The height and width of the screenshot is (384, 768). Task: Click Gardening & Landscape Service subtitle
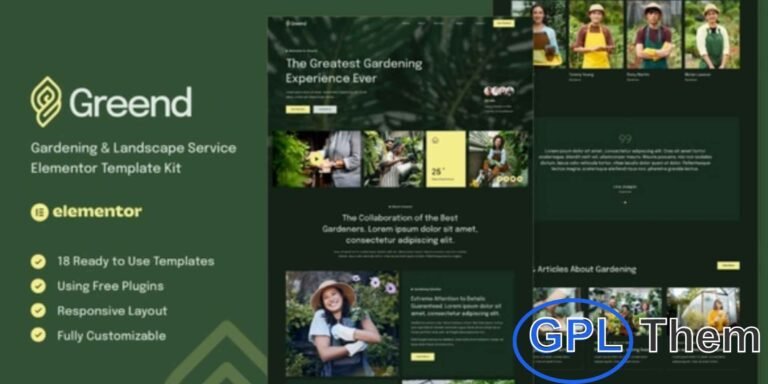click(x=133, y=148)
